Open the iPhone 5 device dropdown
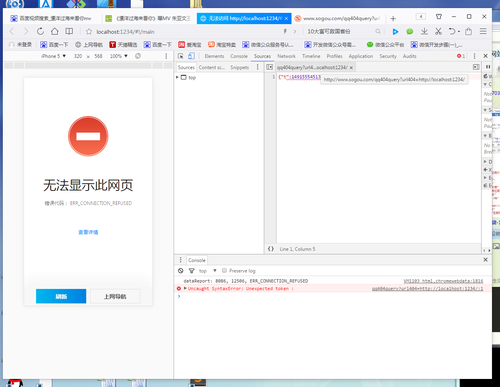 coord(53,56)
